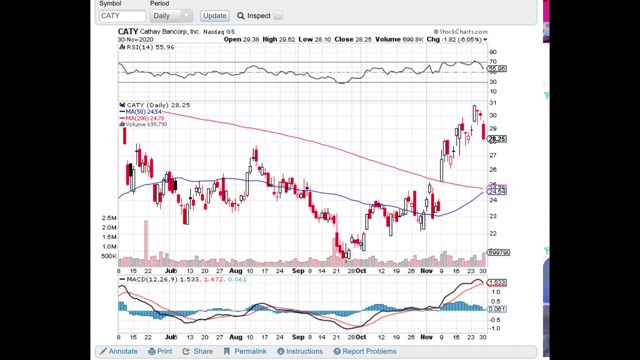Click the CATY Cathay Bancorp chart title
Image resolution: width=640 pixels, height=360 pixels.
tap(176, 31)
